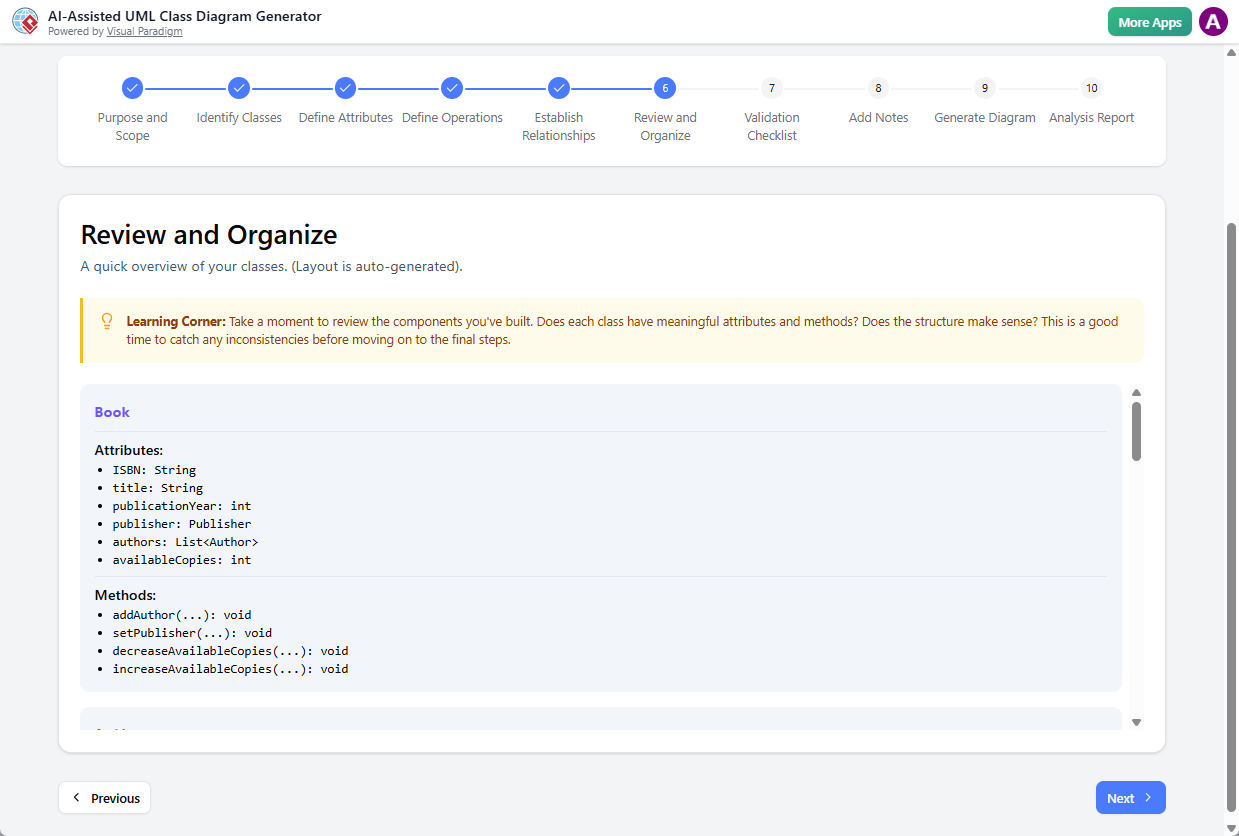Select the 'title: String' attribute

coord(158,488)
